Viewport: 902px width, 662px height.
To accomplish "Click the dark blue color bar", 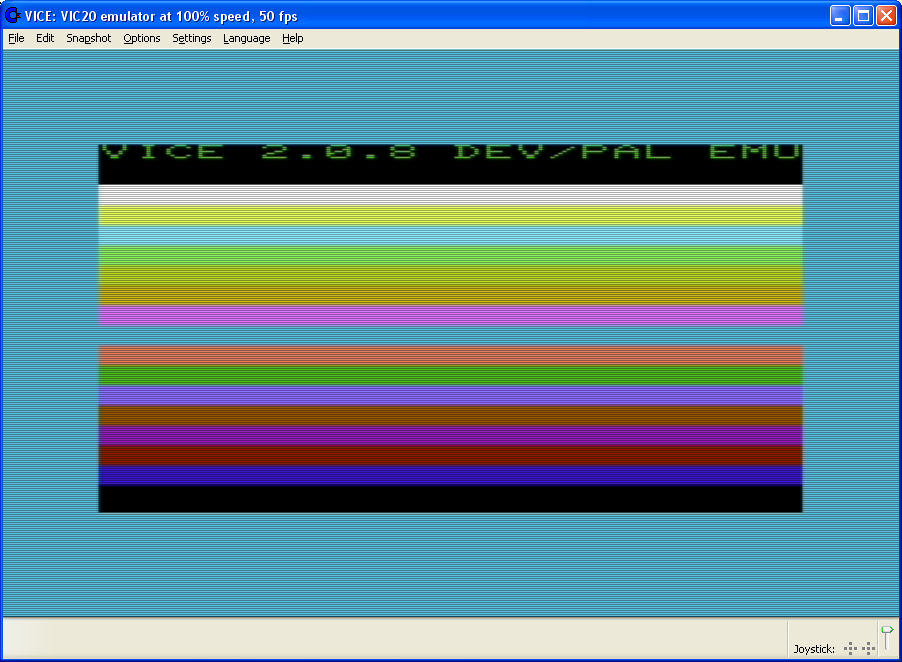I will pyautogui.click(x=450, y=475).
